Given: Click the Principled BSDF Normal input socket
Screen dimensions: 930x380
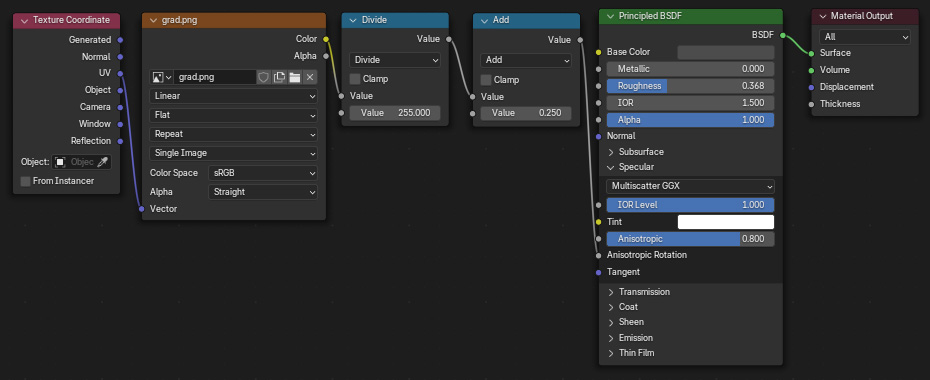Looking at the screenshot, I should [x=598, y=136].
